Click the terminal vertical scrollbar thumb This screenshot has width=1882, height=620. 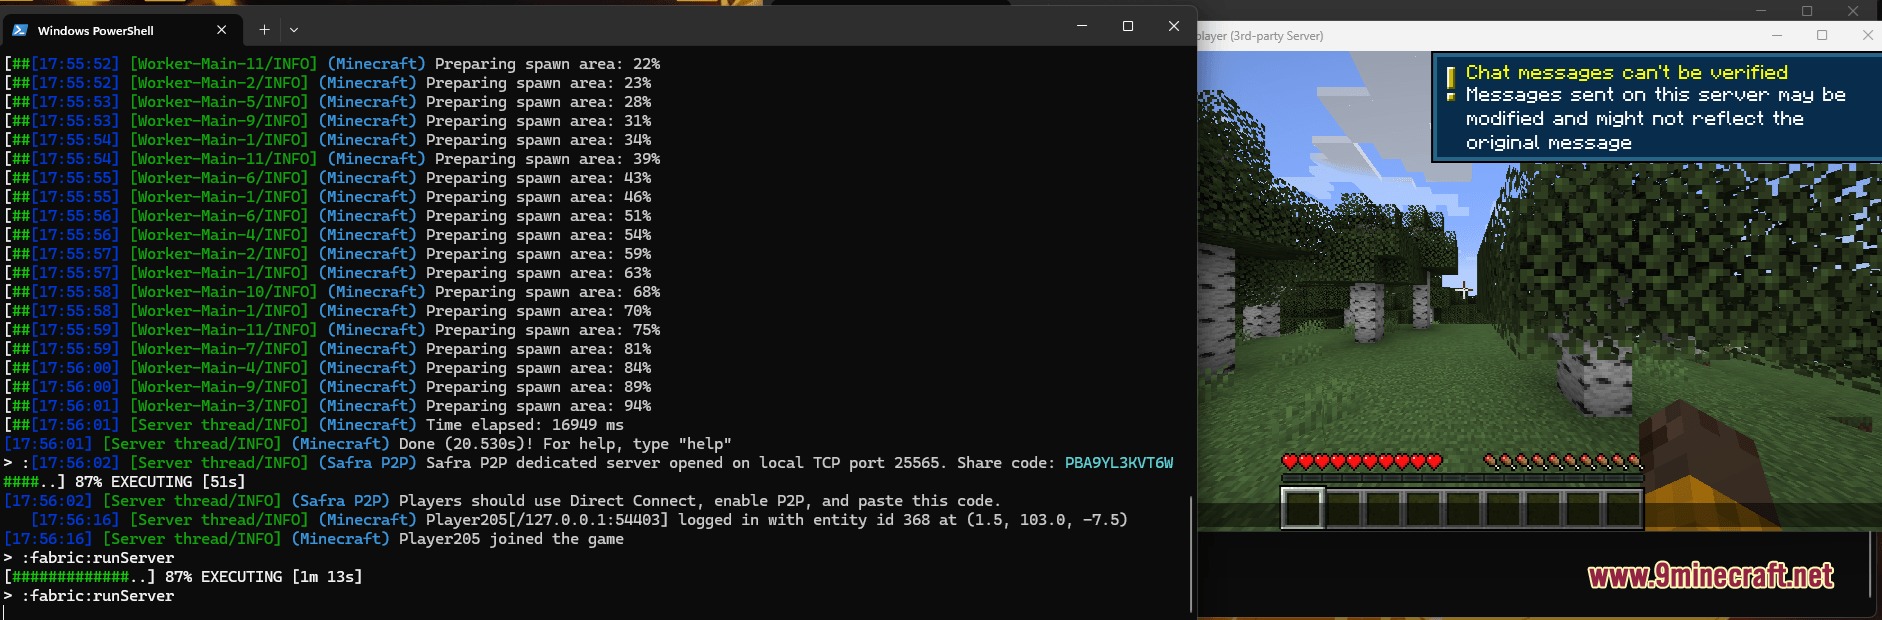coord(1190,553)
